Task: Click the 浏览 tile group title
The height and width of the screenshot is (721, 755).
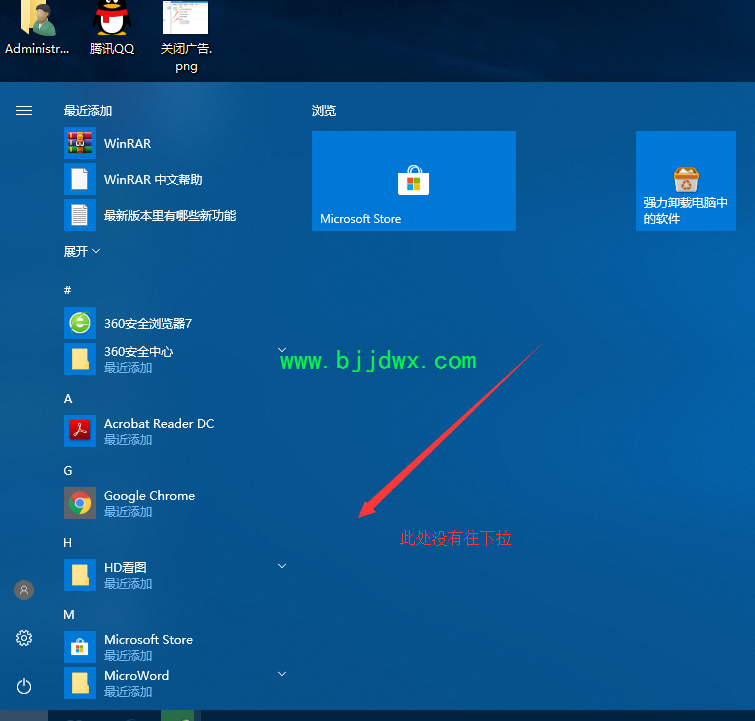Action: coord(324,111)
